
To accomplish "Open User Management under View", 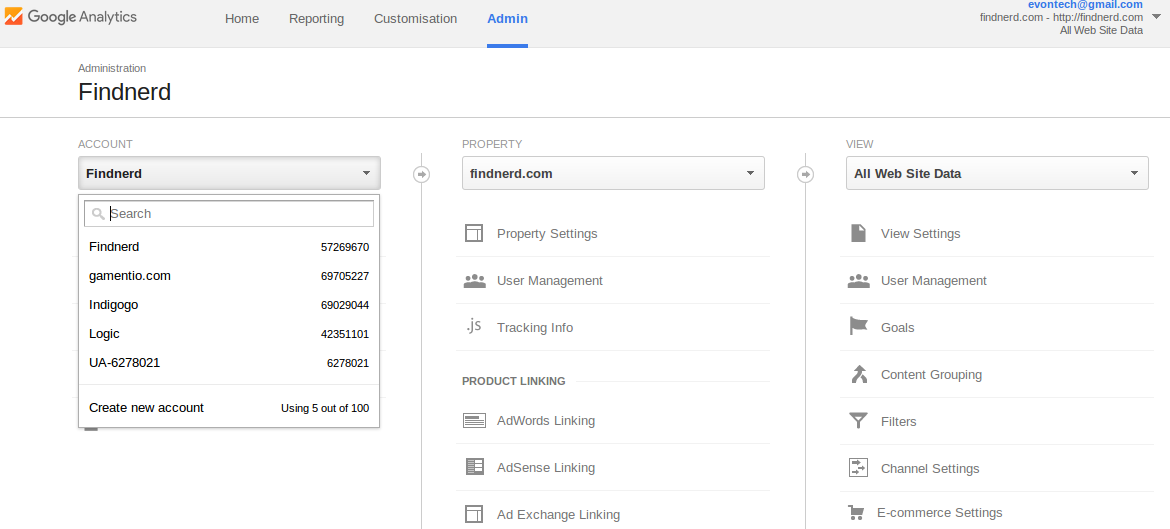I will click(x=933, y=281).
